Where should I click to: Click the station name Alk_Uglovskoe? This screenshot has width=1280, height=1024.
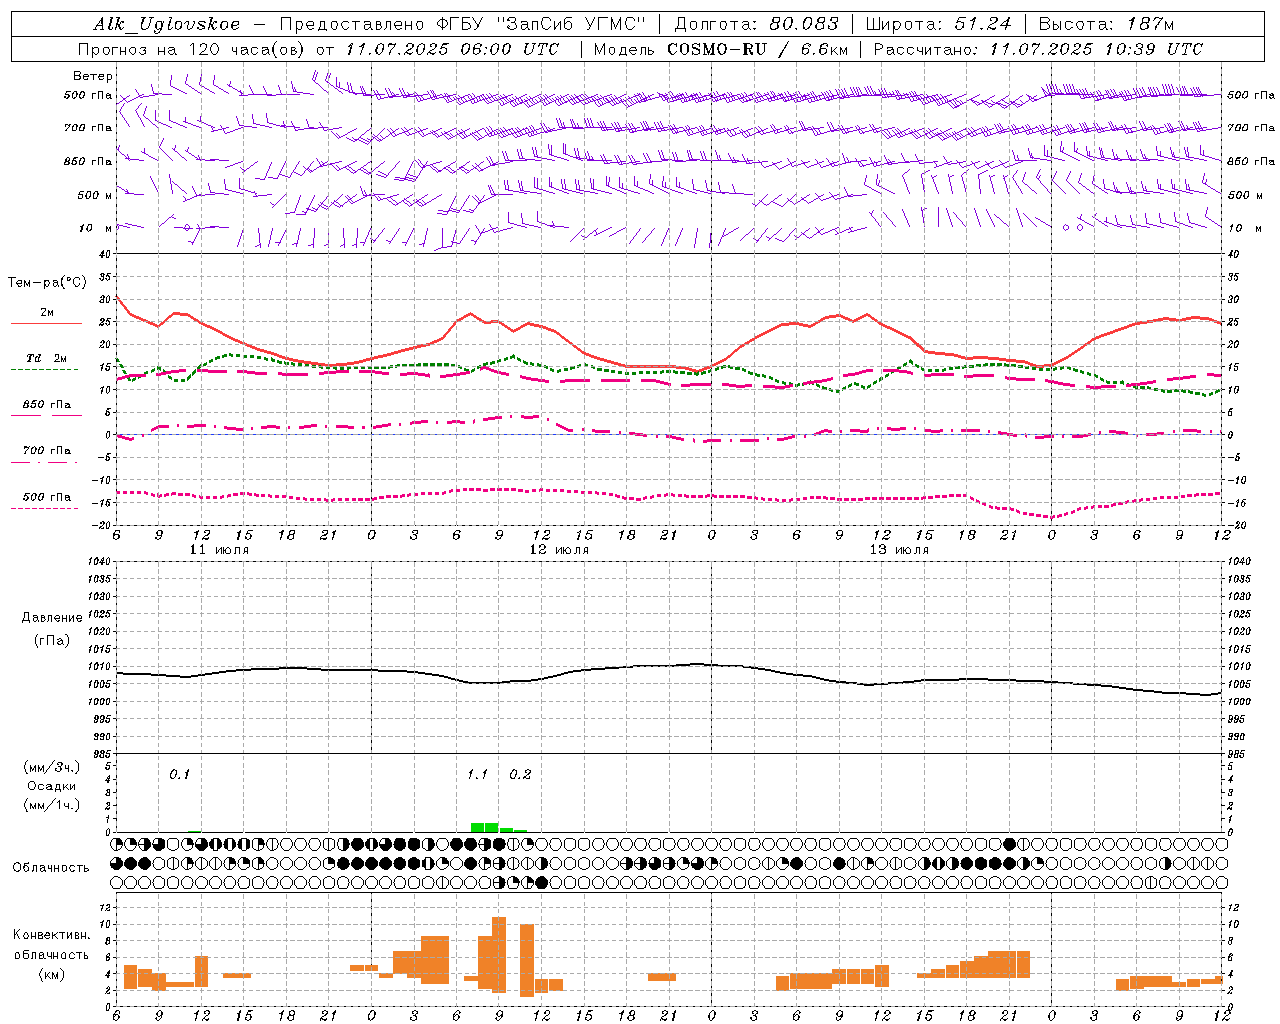[166, 24]
